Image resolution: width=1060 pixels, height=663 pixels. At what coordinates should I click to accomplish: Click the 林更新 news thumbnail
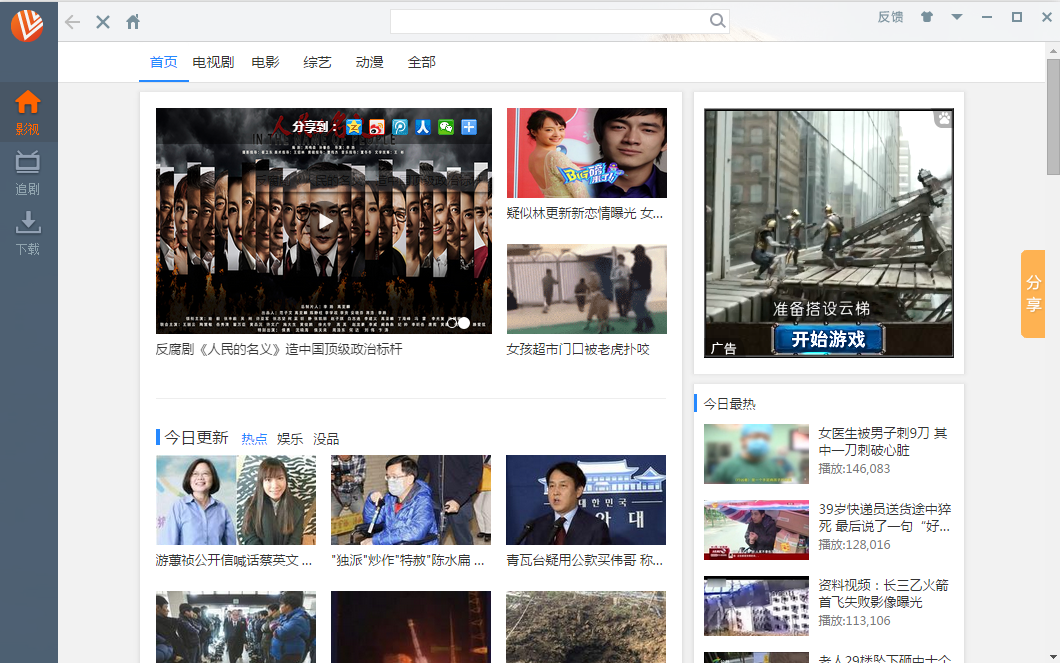(x=587, y=153)
